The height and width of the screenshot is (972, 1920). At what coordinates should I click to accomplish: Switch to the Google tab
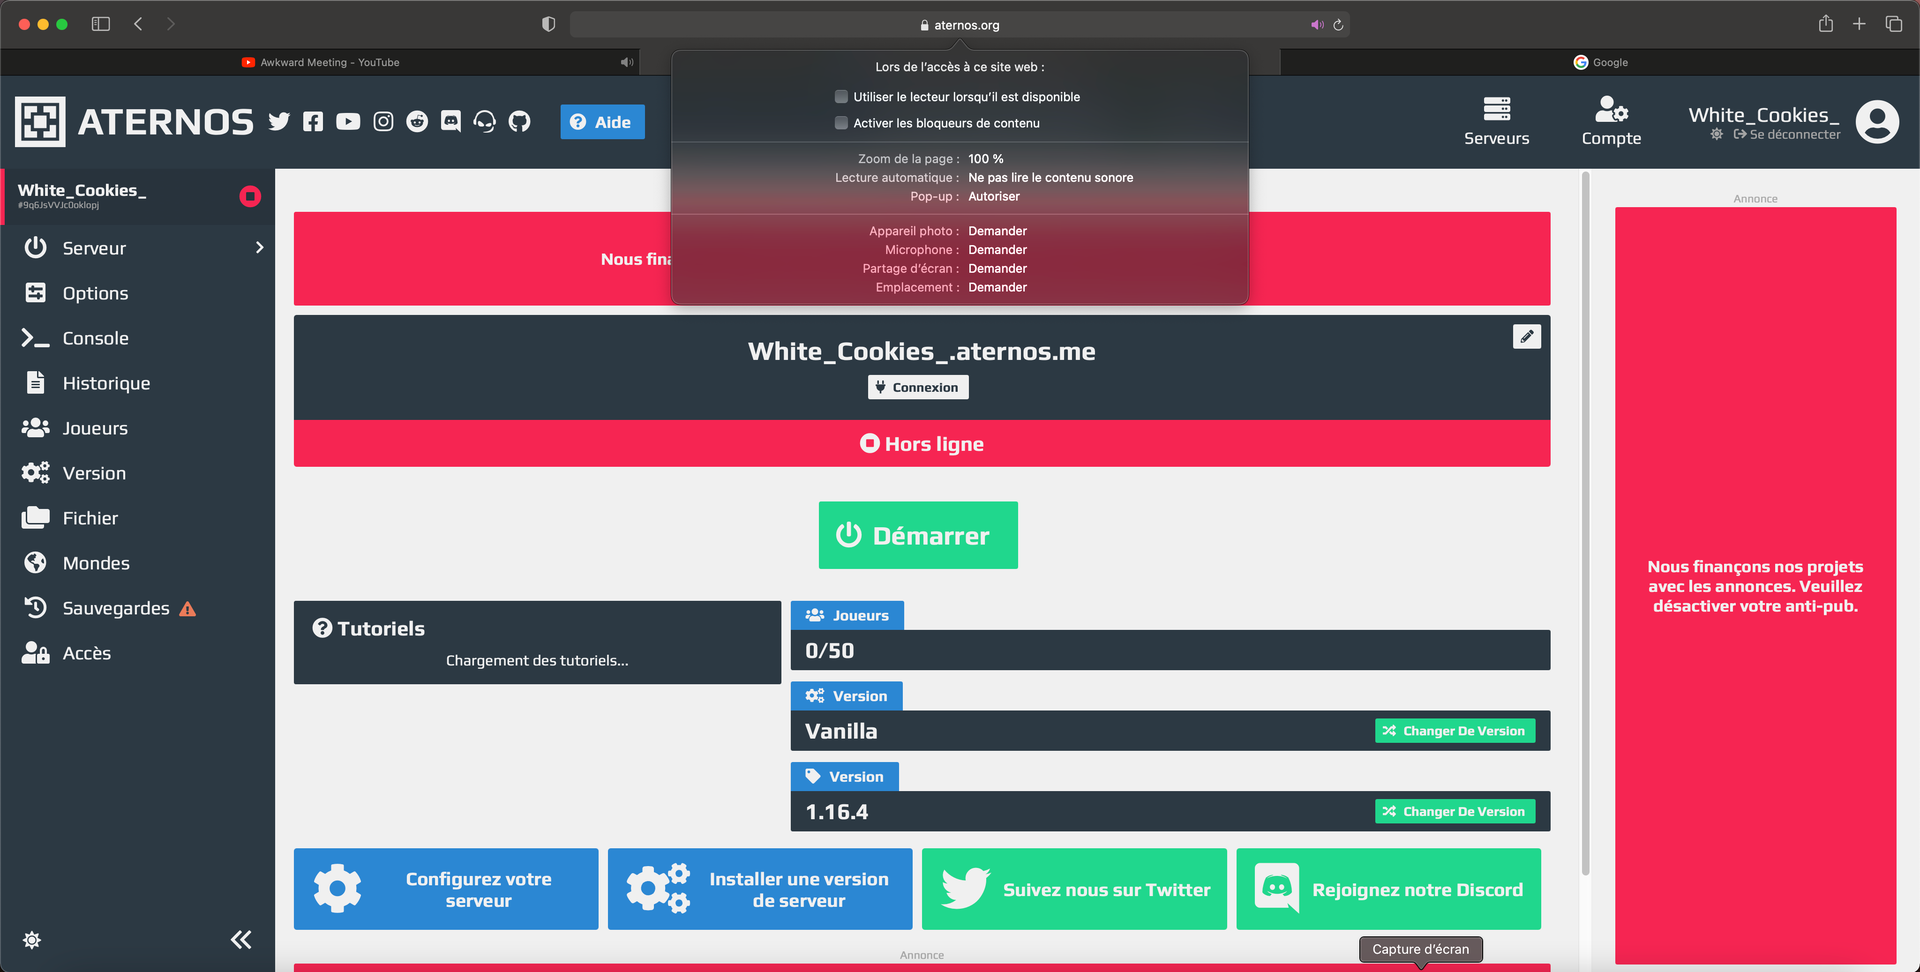point(1600,62)
